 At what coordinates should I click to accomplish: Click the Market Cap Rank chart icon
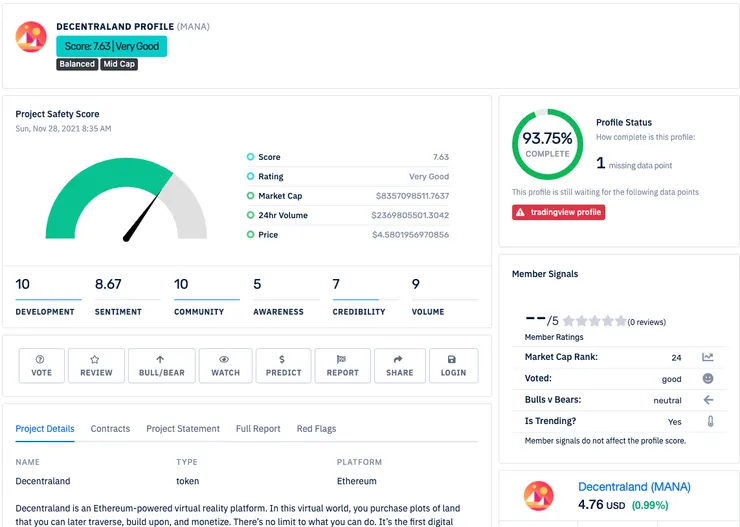point(707,357)
